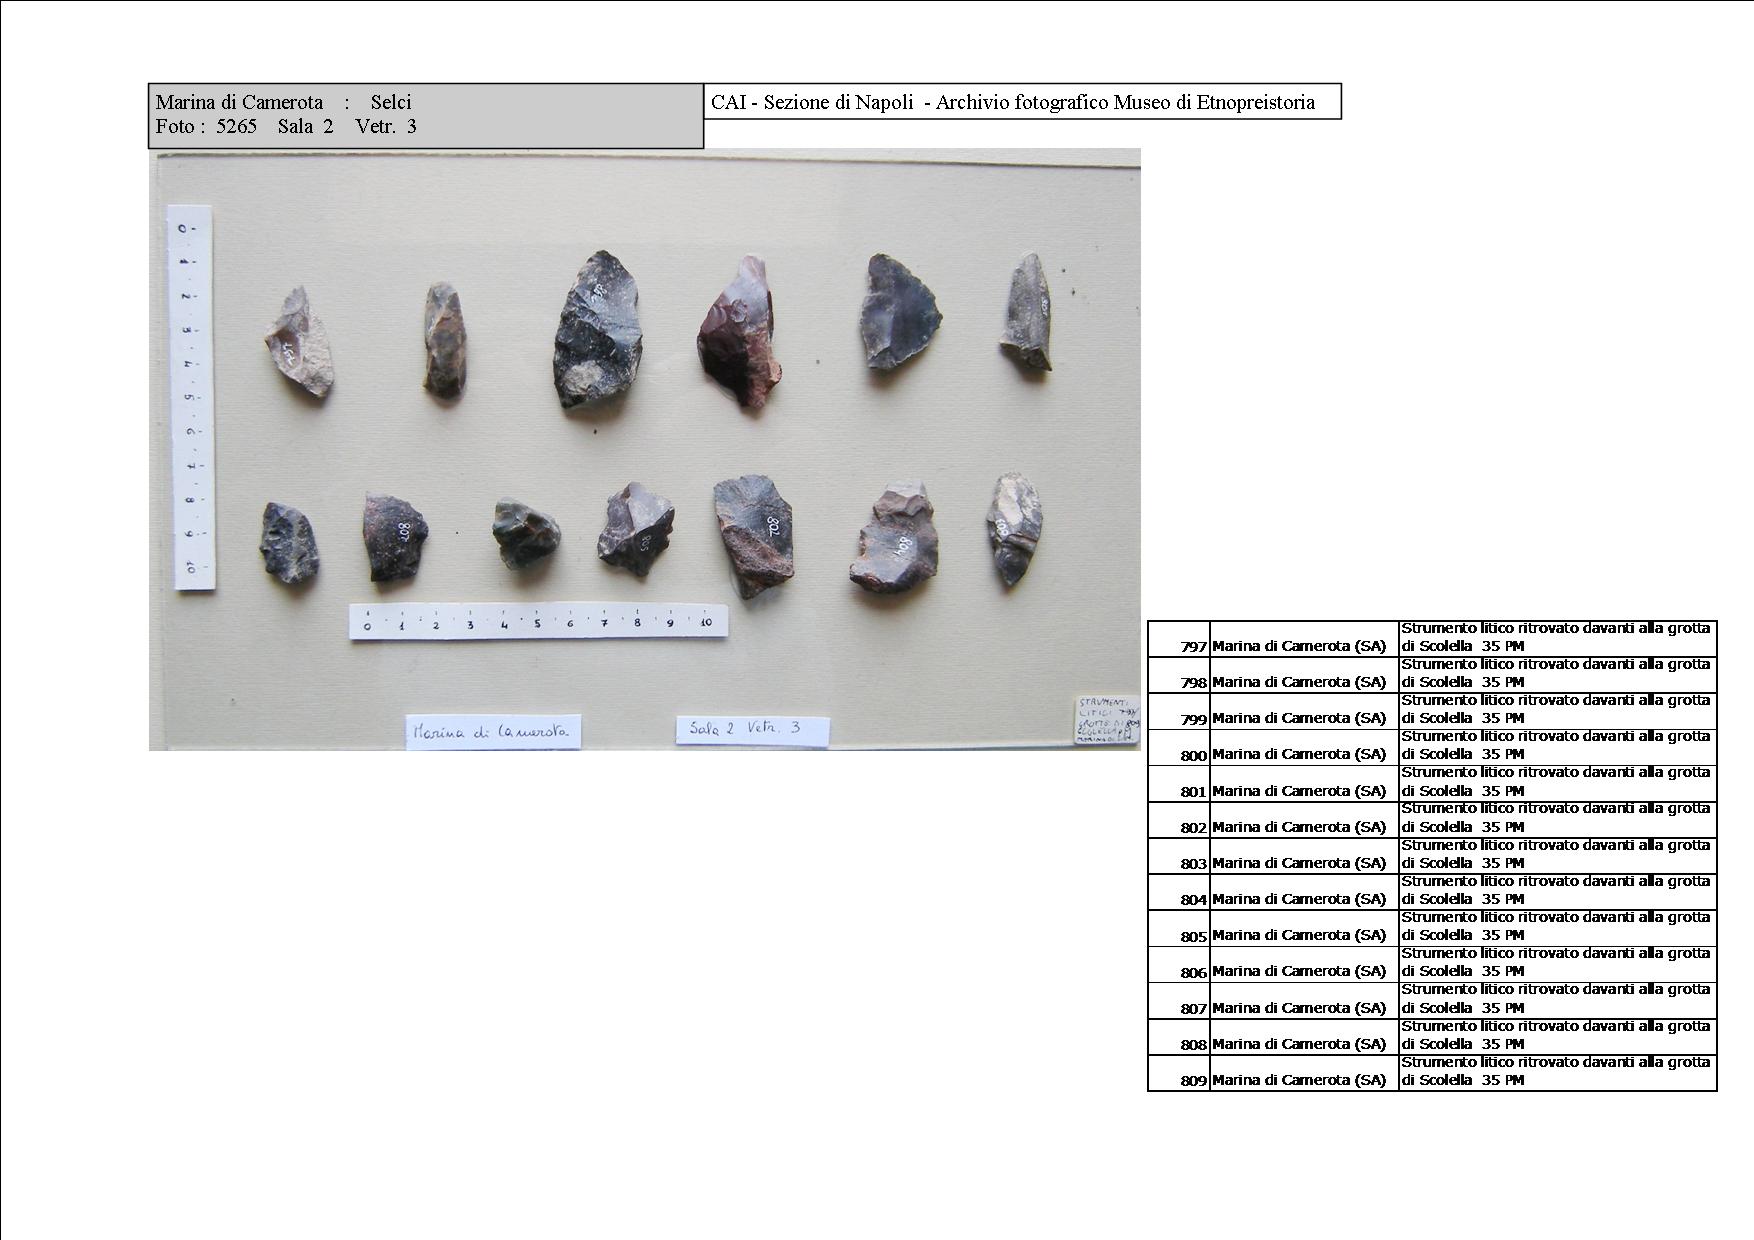
Task: Select 'Marina di Camerota (SA)' in row 807
Action: [x=1299, y=1008]
